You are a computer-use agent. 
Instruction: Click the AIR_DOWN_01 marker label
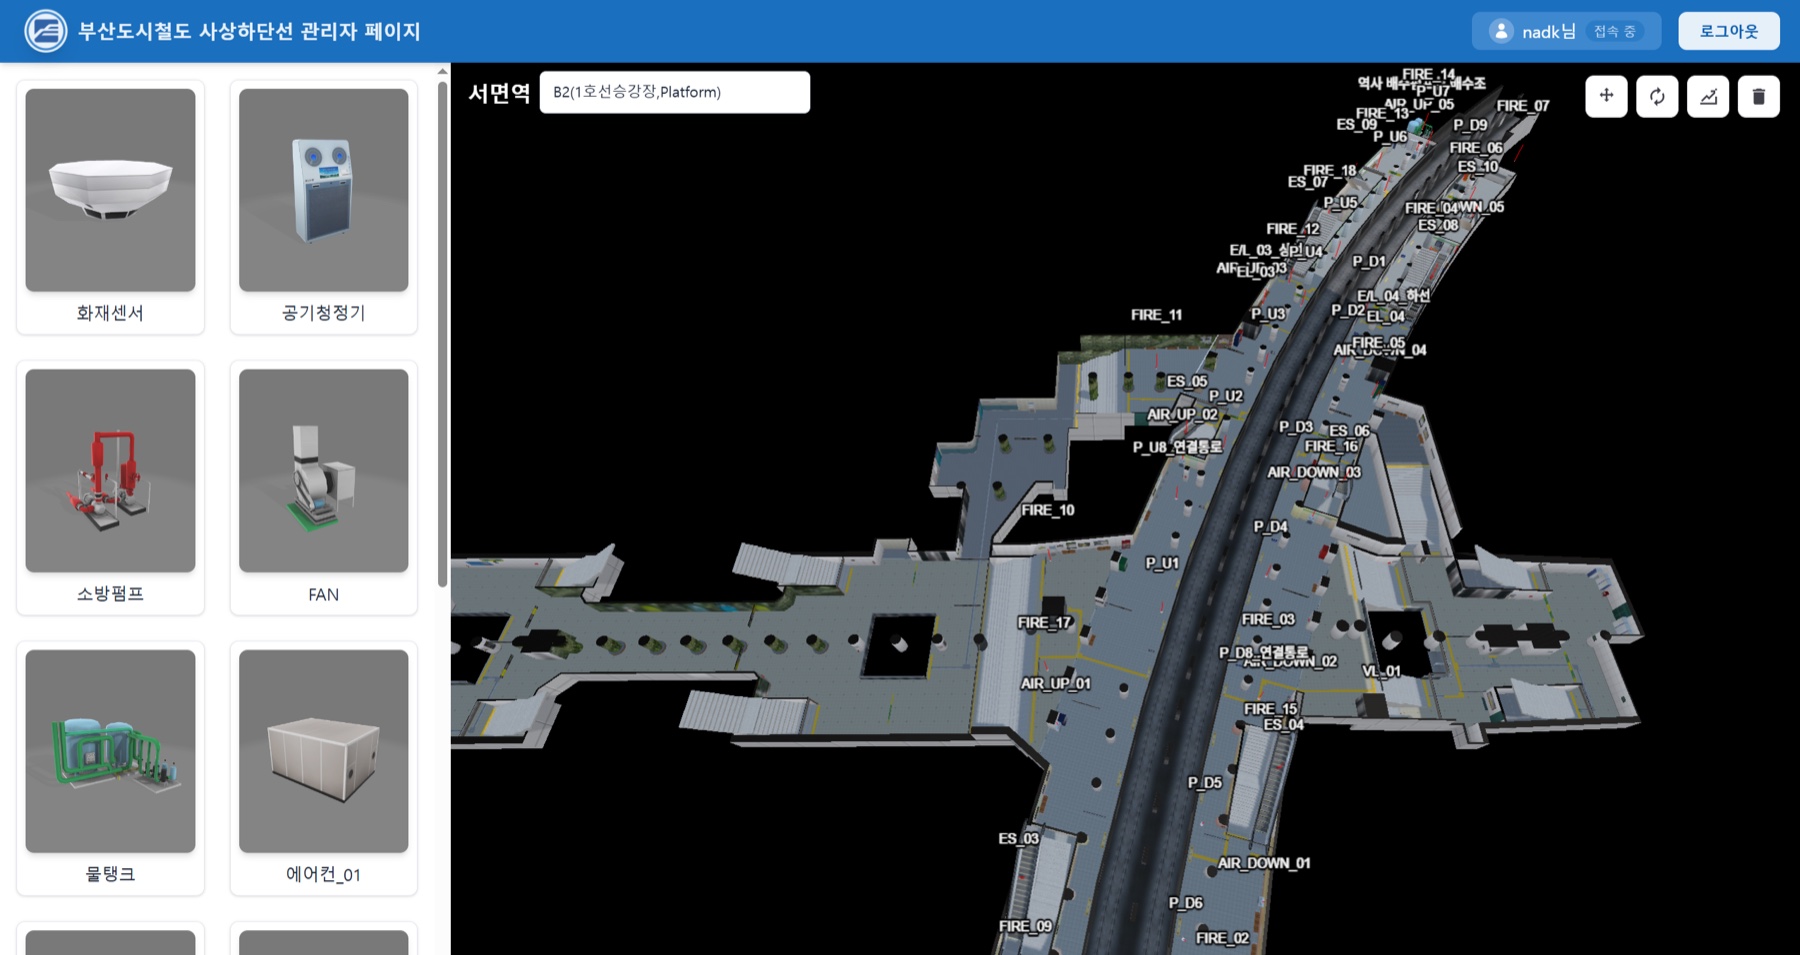point(1264,863)
